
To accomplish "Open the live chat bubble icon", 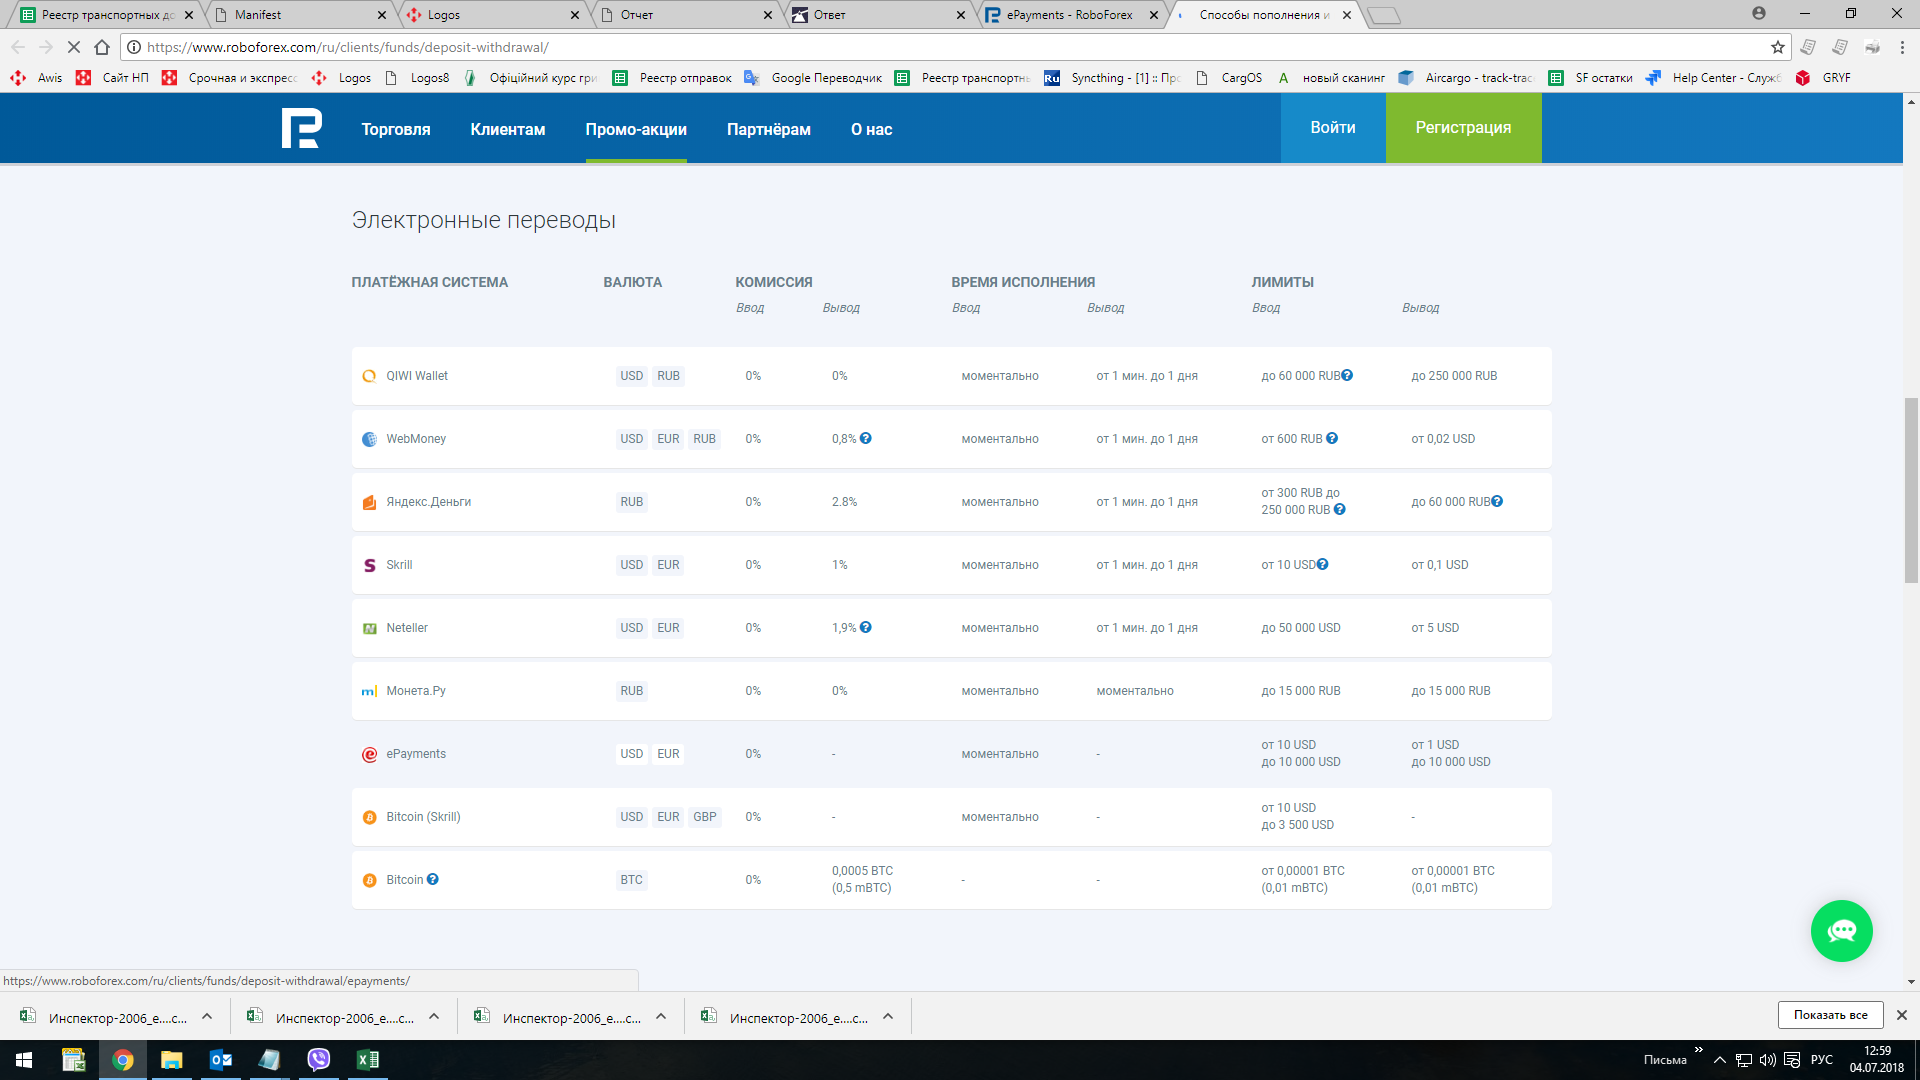I will pos(1841,931).
